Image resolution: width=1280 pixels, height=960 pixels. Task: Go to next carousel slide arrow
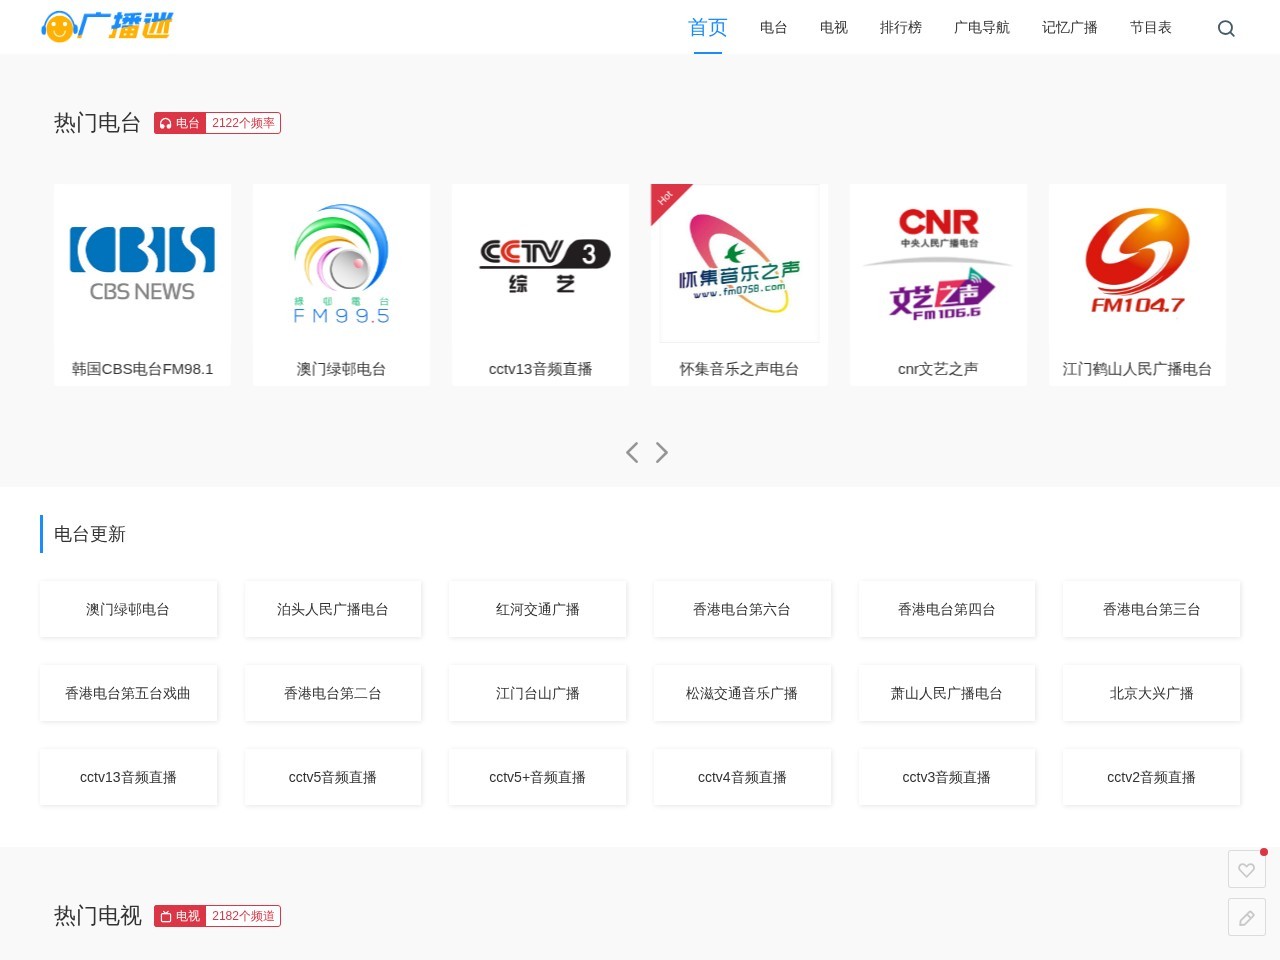click(x=662, y=452)
